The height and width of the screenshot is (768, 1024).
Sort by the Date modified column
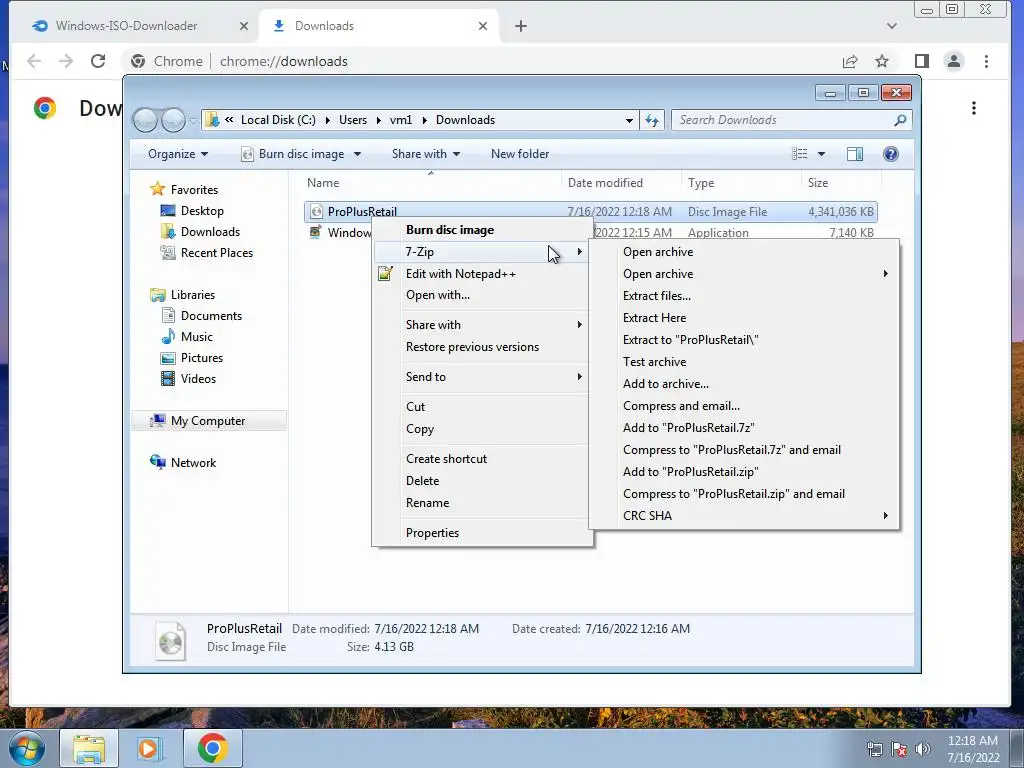coord(621,183)
